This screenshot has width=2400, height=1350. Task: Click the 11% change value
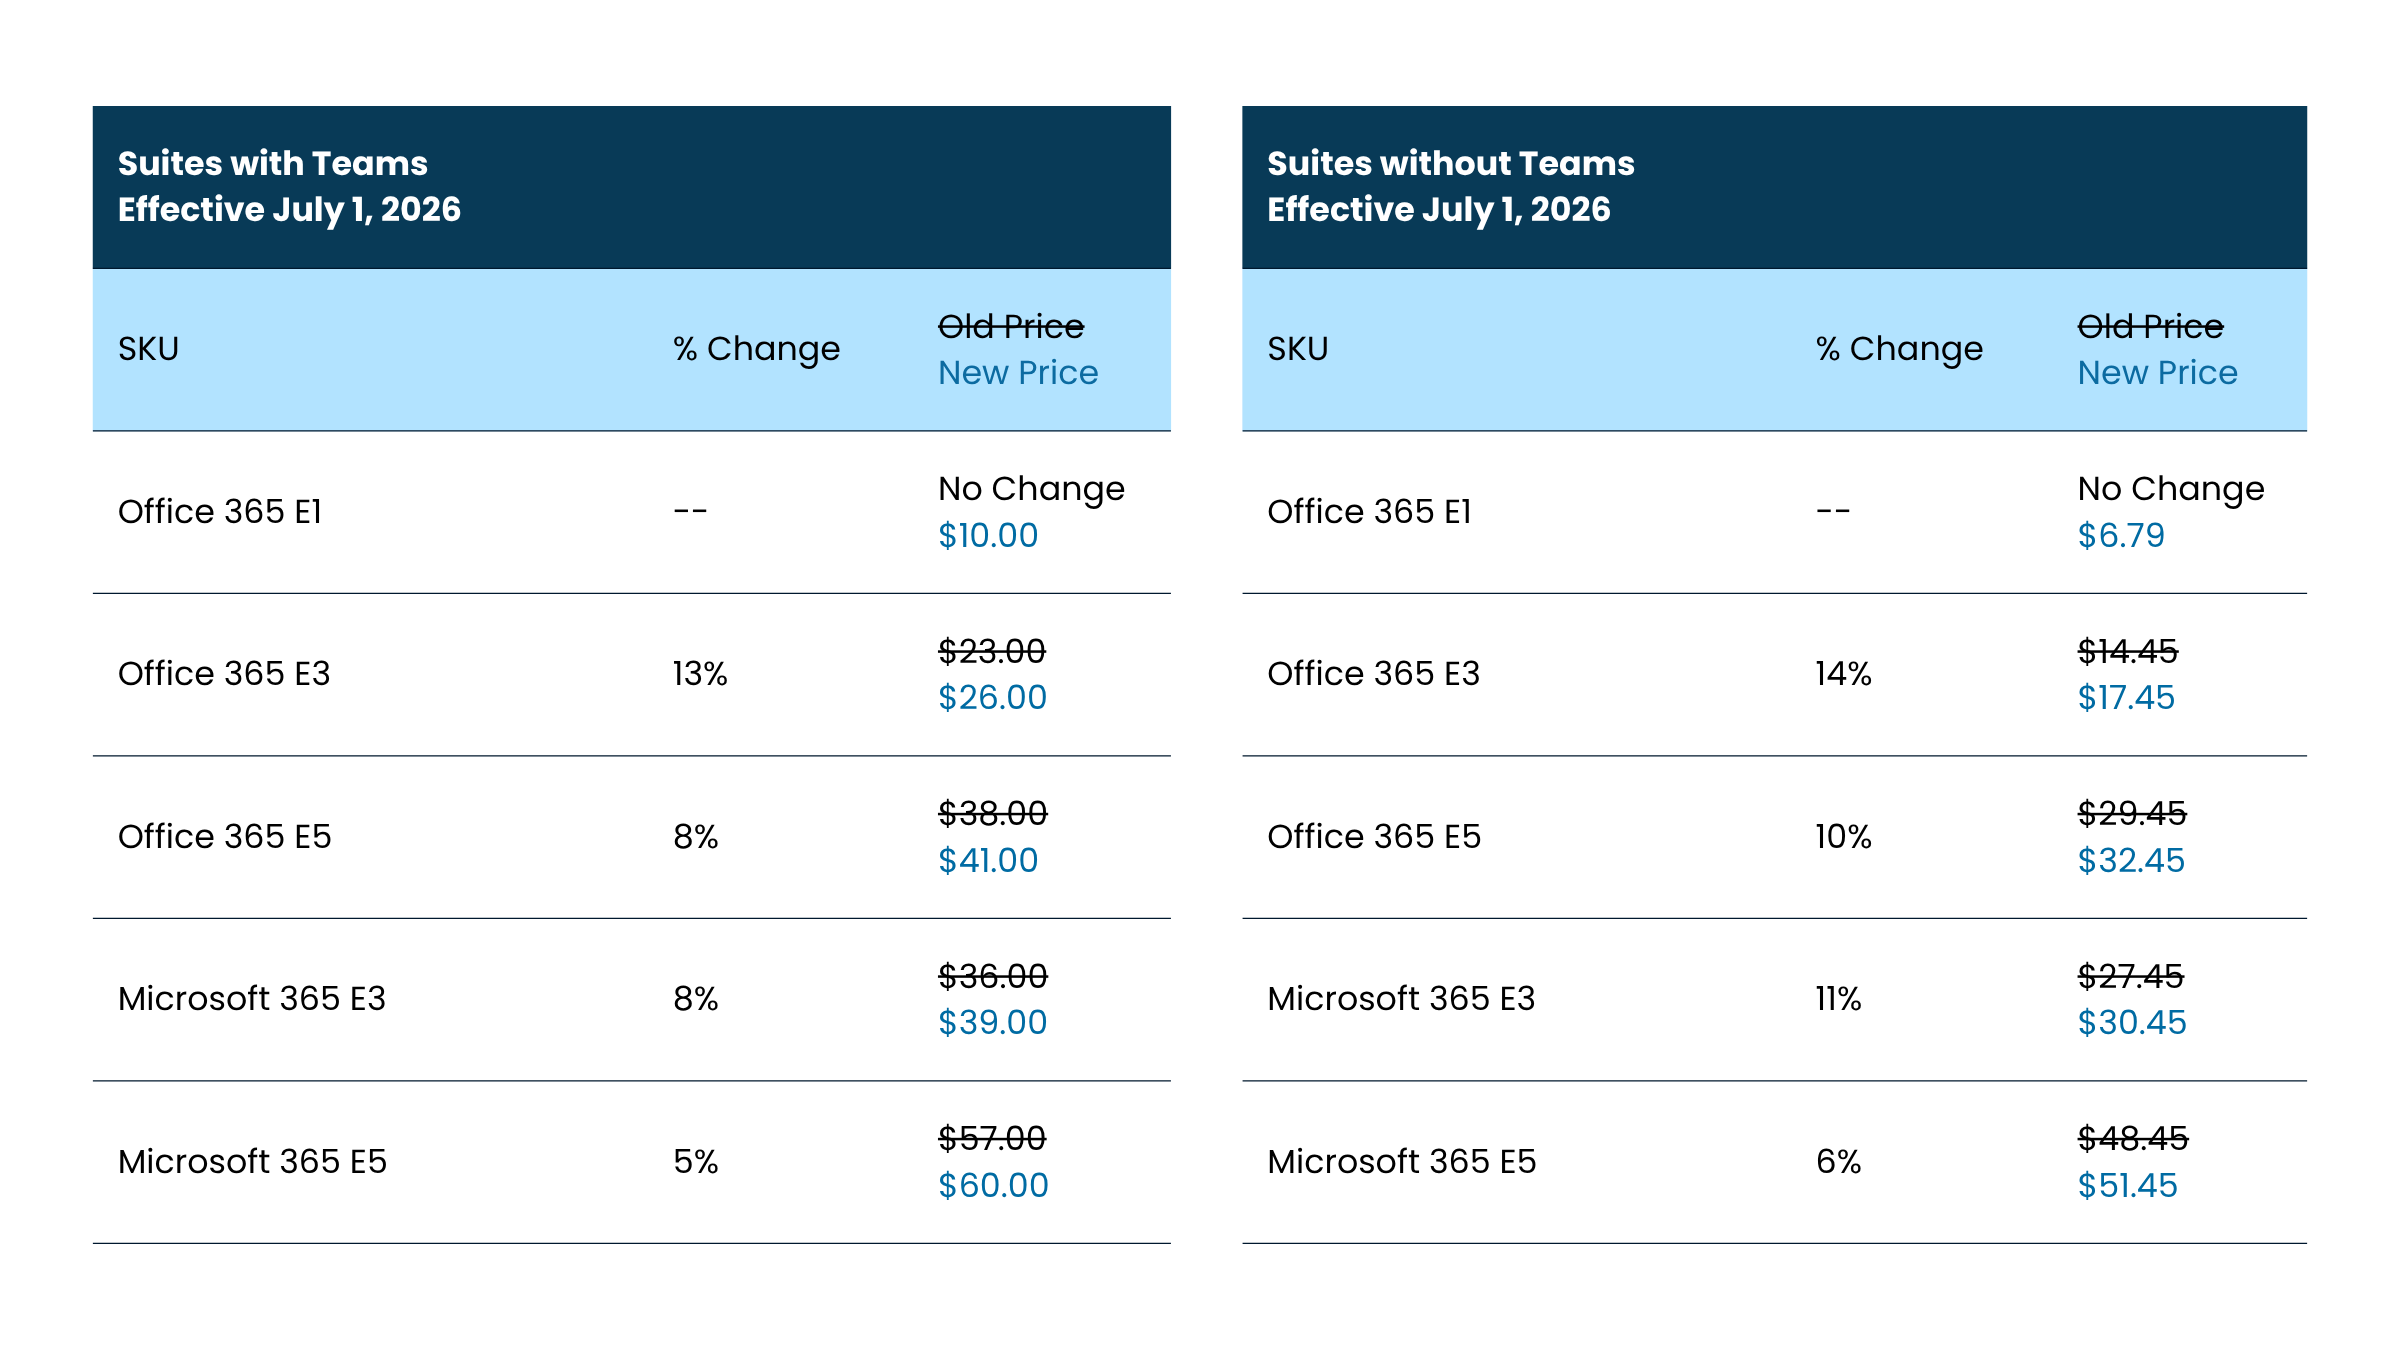pyautogui.click(x=1838, y=999)
